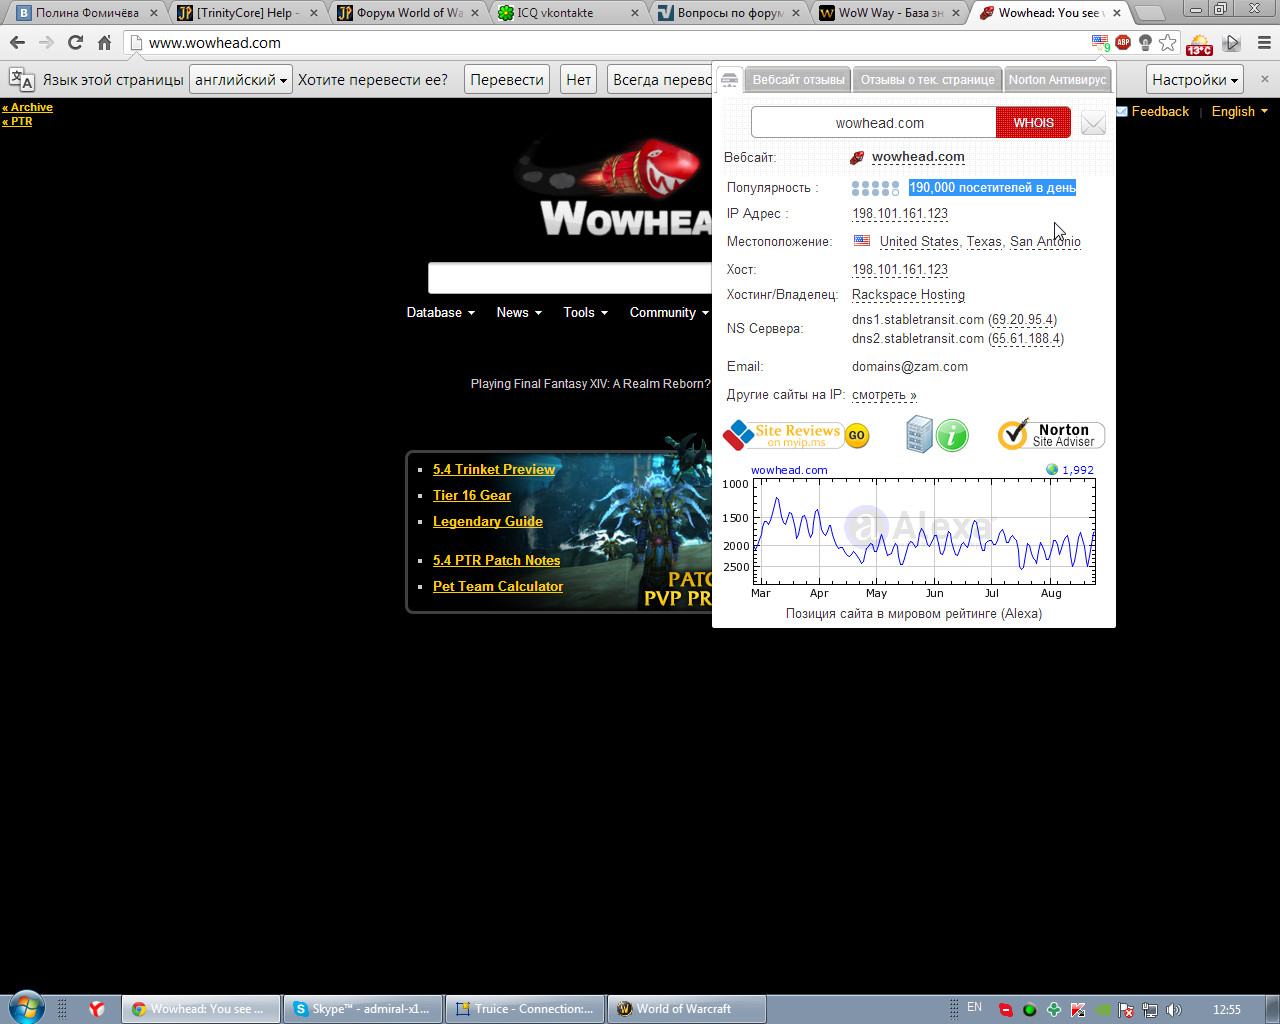Image resolution: width=1280 pixels, height=1024 pixels.
Task: Open the Windows Start menu
Action: click(x=27, y=1007)
